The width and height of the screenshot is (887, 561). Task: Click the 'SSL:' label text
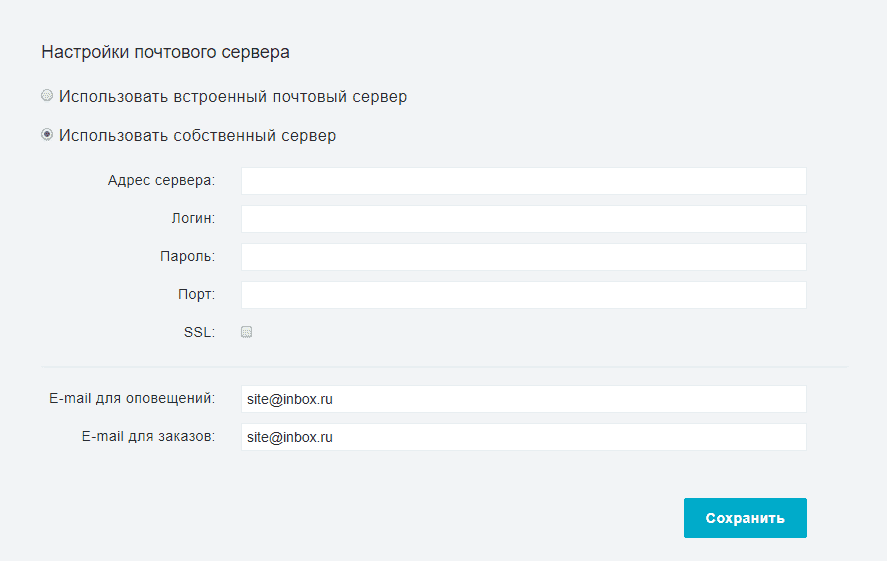tap(200, 332)
